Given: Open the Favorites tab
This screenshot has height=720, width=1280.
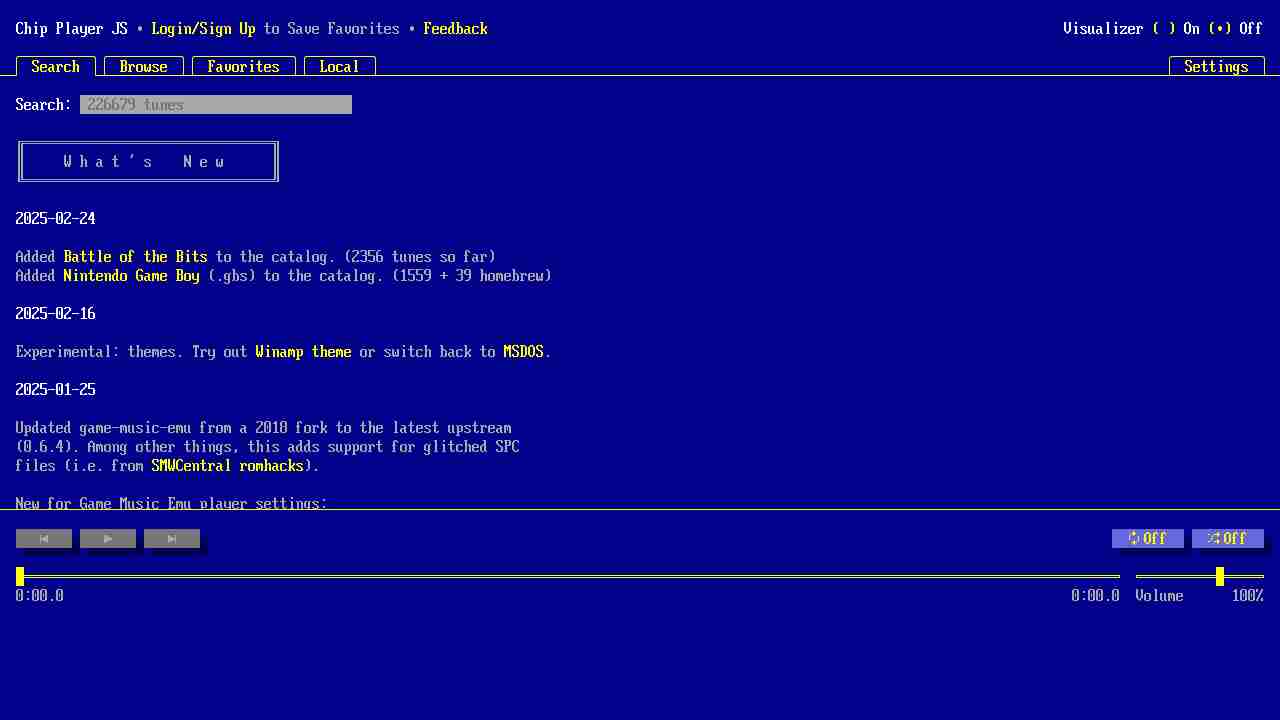Looking at the screenshot, I should (x=244, y=66).
